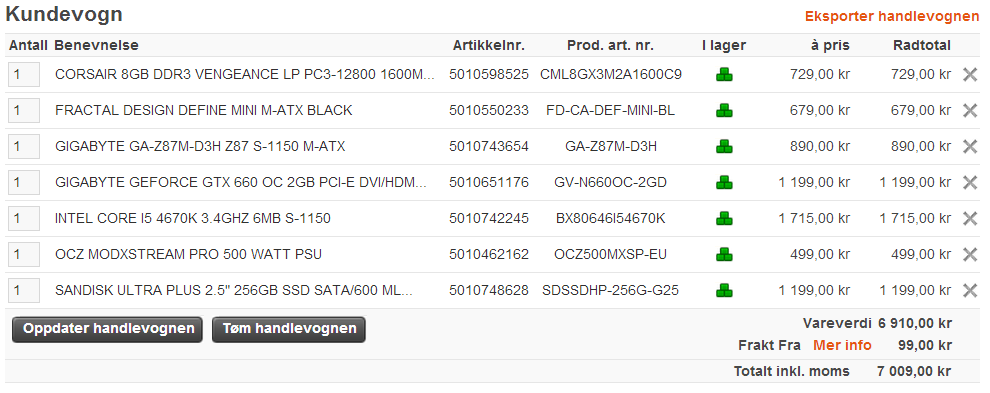The image size is (990, 393).
Task: Delete the INTEL CORE I5 4670K item
Action: point(970,219)
